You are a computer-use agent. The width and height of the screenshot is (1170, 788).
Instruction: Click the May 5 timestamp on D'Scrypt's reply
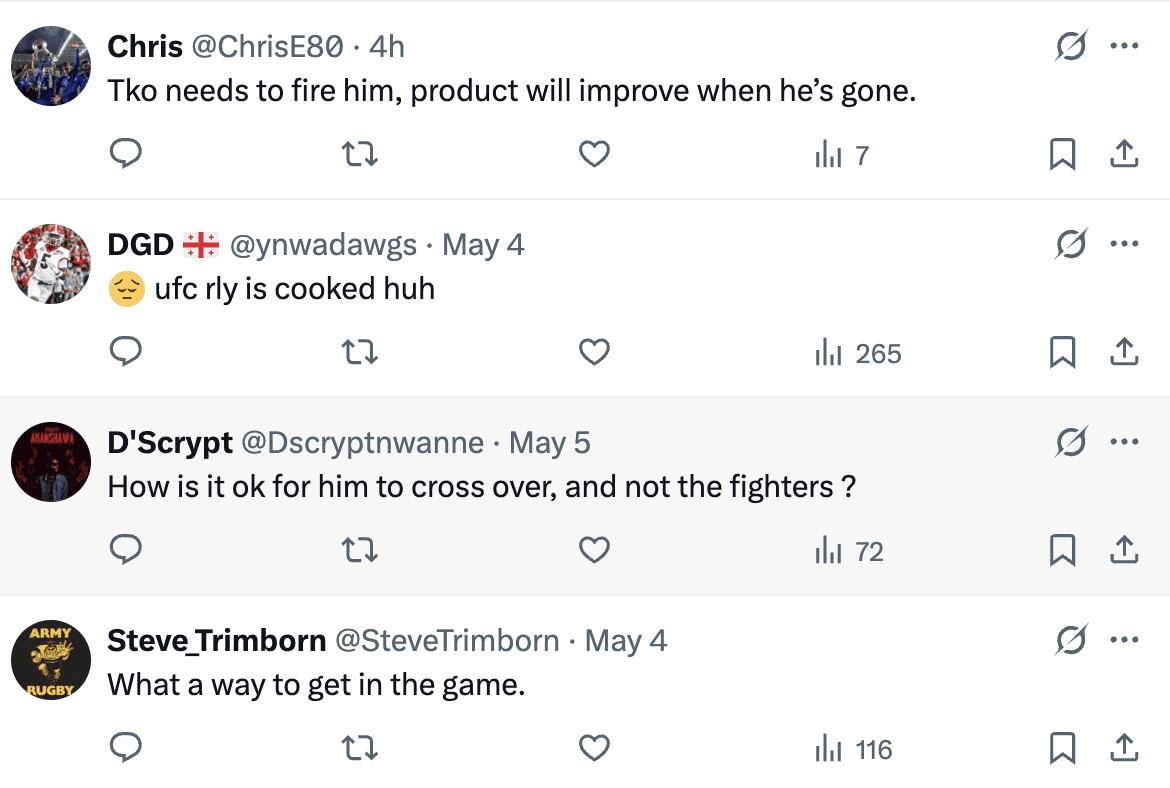tap(549, 441)
